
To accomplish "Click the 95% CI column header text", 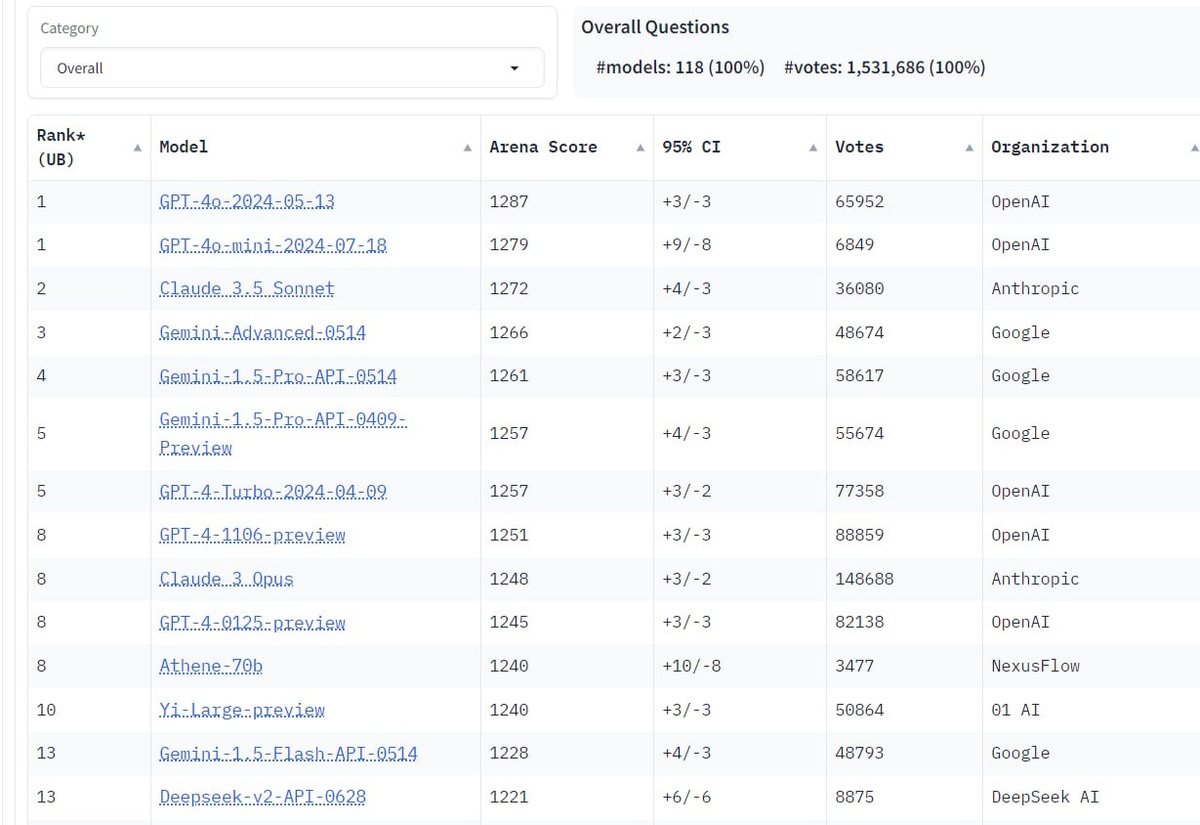I will pos(691,147).
